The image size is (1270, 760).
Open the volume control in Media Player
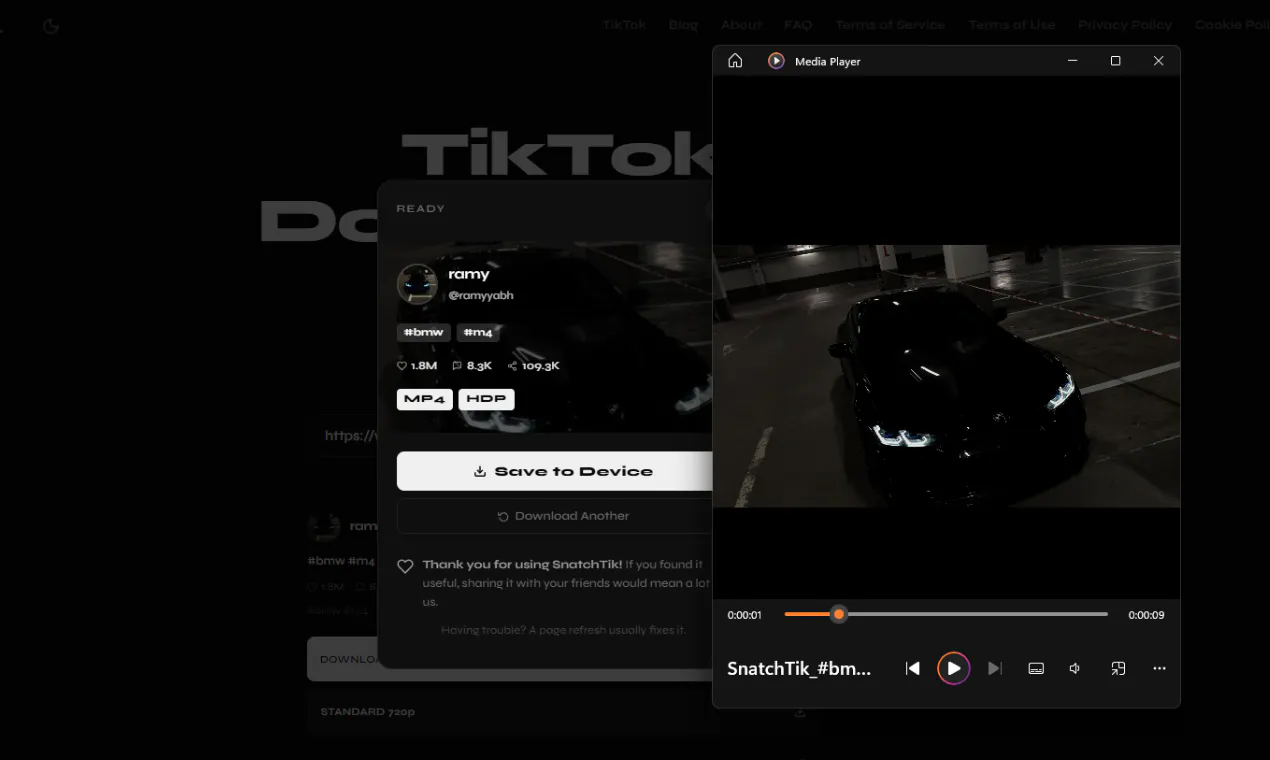[x=1076, y=668]
